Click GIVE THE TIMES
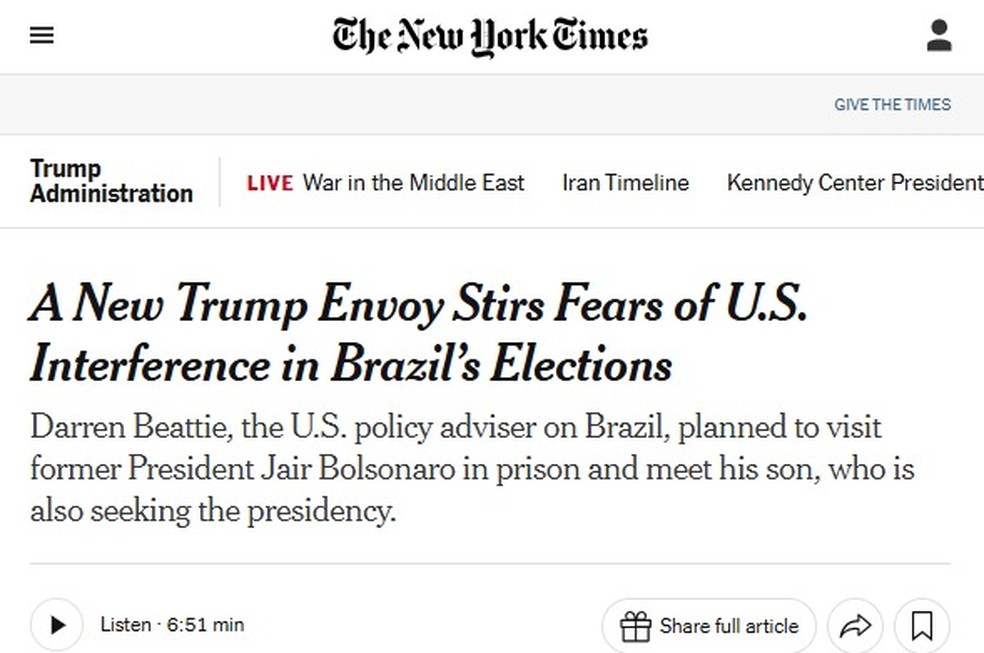The image size is (984, 653). pyautogui.click(x=892, y=104)
